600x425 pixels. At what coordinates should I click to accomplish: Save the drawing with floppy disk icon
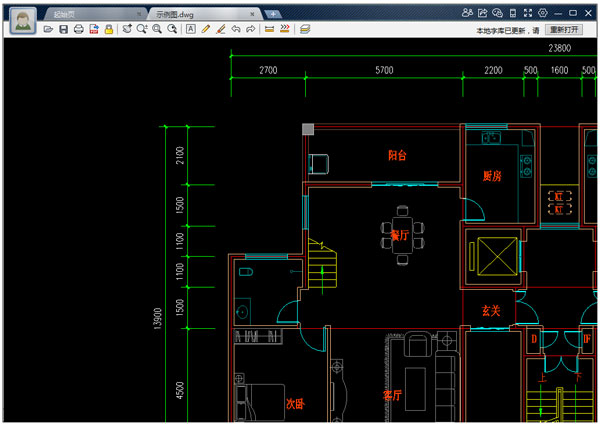pyautogui.click(x=64, y=29)
